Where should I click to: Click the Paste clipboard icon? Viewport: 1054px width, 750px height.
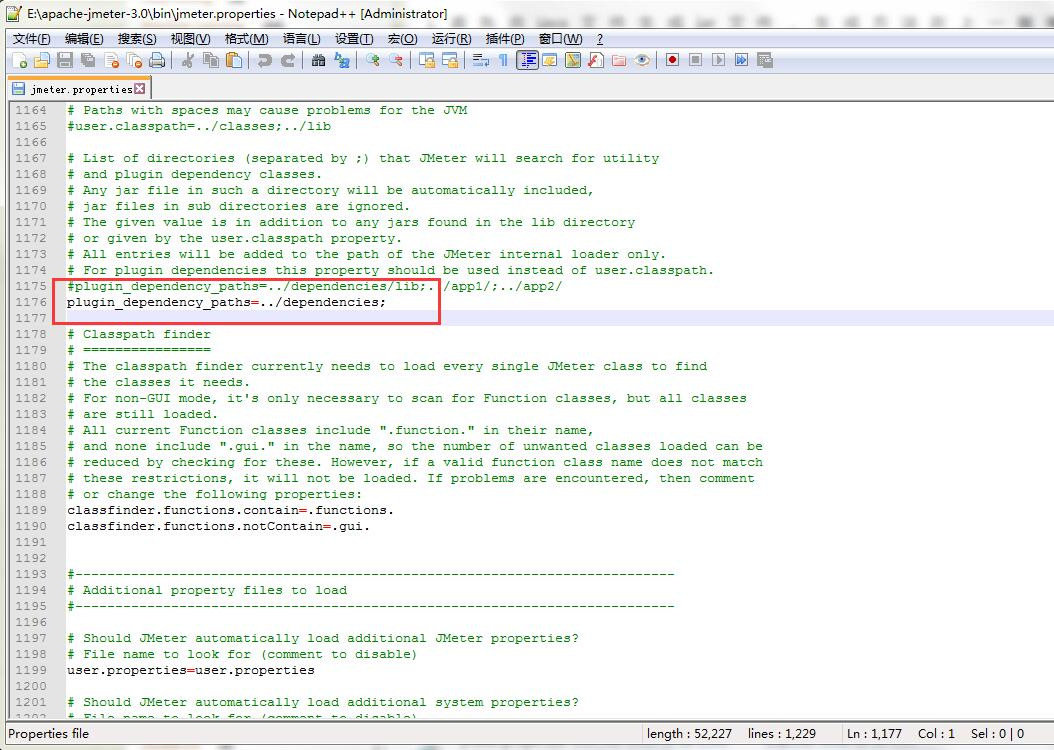pyautogui.click(x=234, y=60)
